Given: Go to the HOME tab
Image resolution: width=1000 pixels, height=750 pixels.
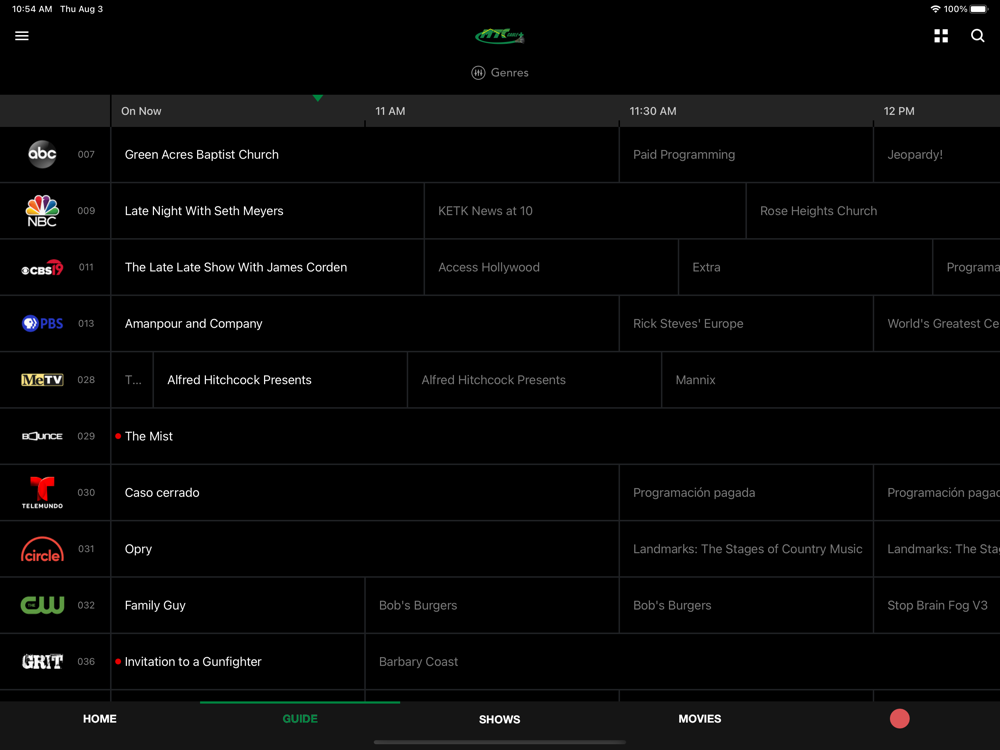Looking at the screenshot, I should (x=99, y=719).
